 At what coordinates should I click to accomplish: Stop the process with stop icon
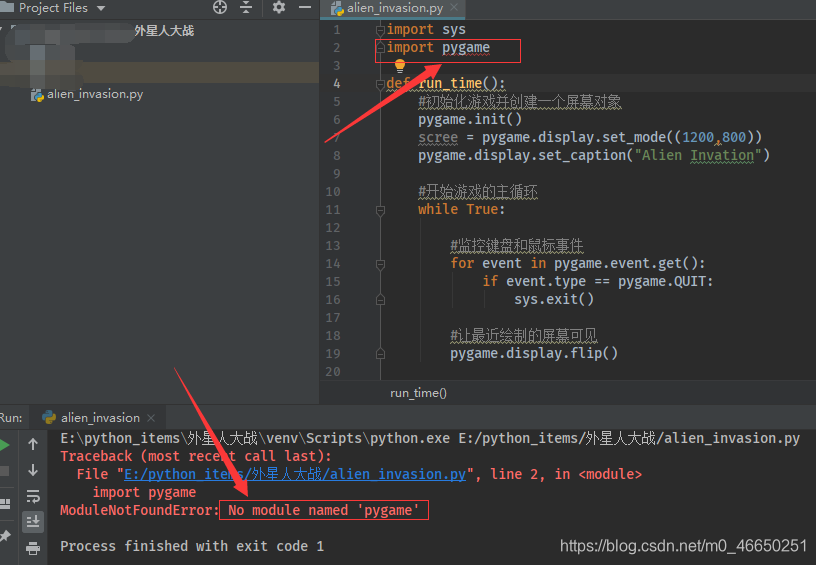coord(4,471)
